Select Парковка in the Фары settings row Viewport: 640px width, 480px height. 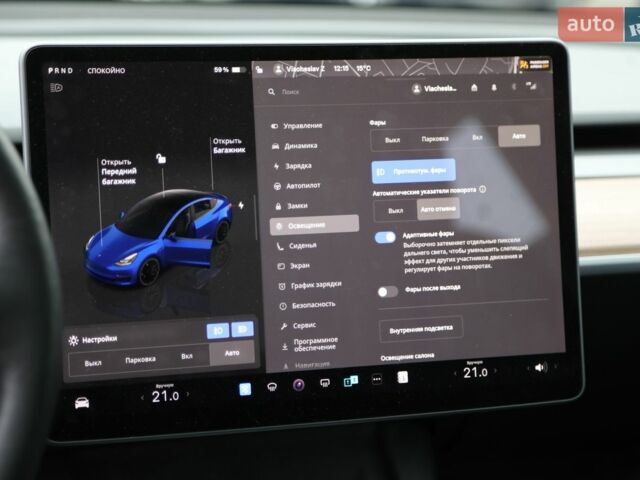tap(435, 139)
